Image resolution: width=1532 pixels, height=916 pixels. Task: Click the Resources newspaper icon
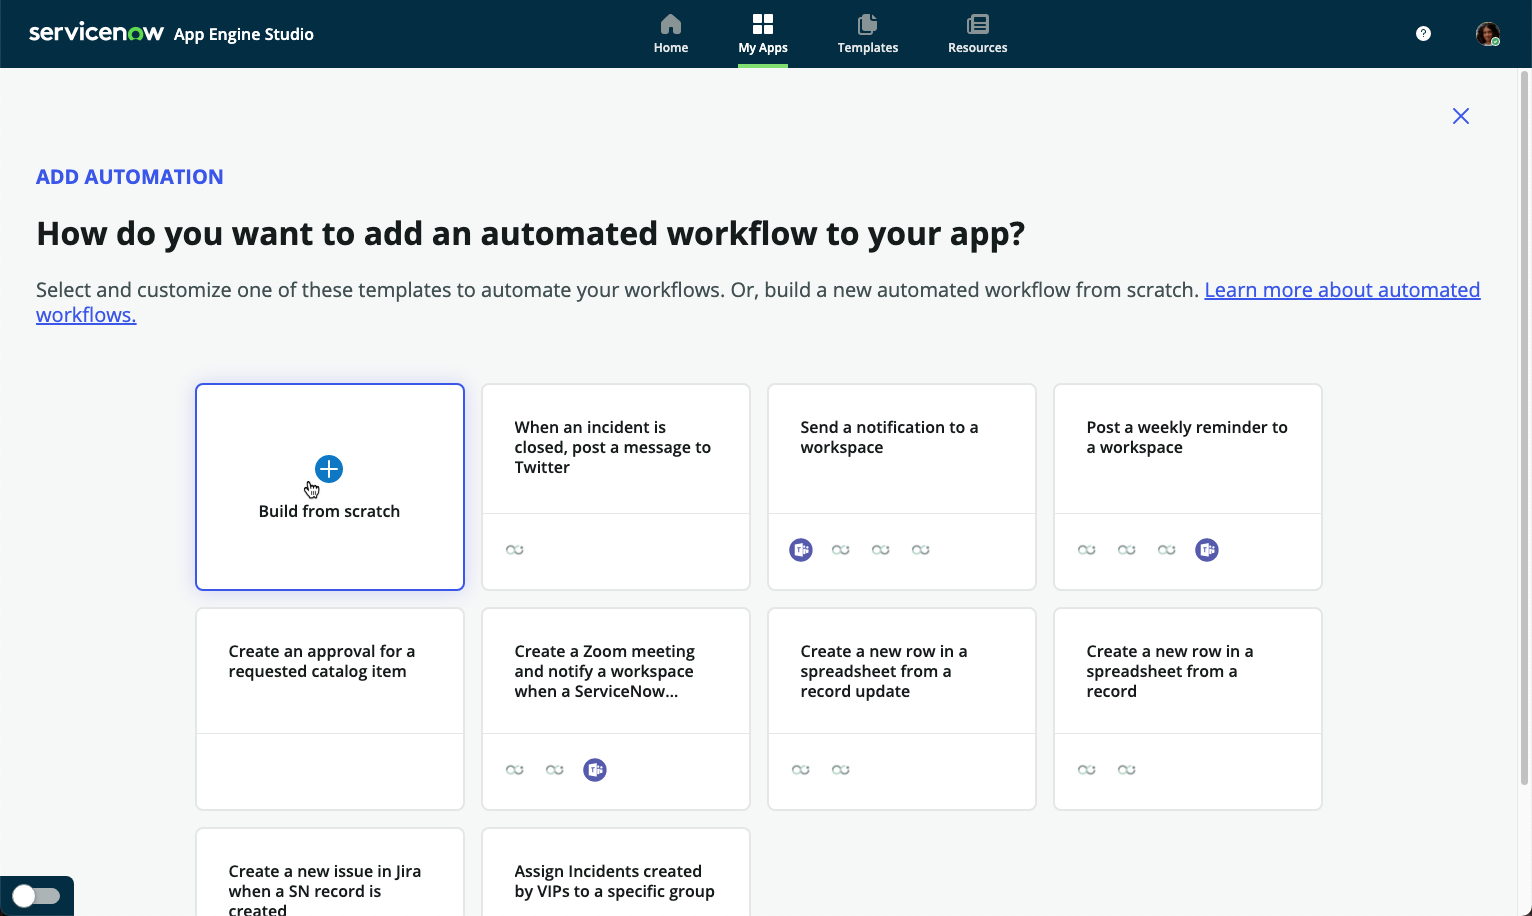pyautogui.click(x=978, y=23)
